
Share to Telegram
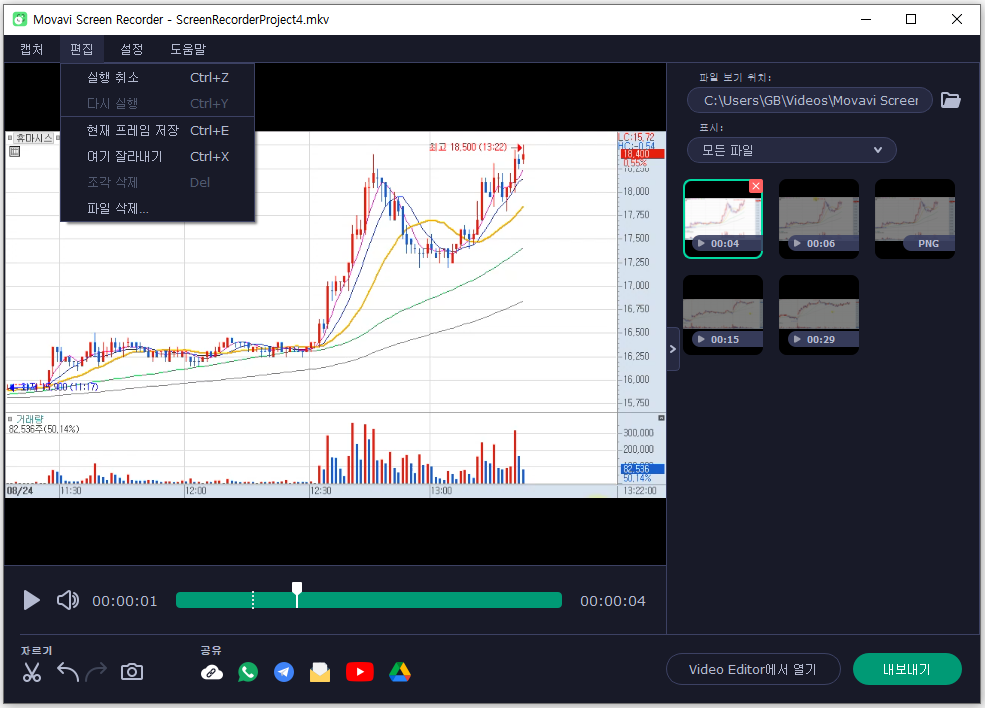(284, 672)
